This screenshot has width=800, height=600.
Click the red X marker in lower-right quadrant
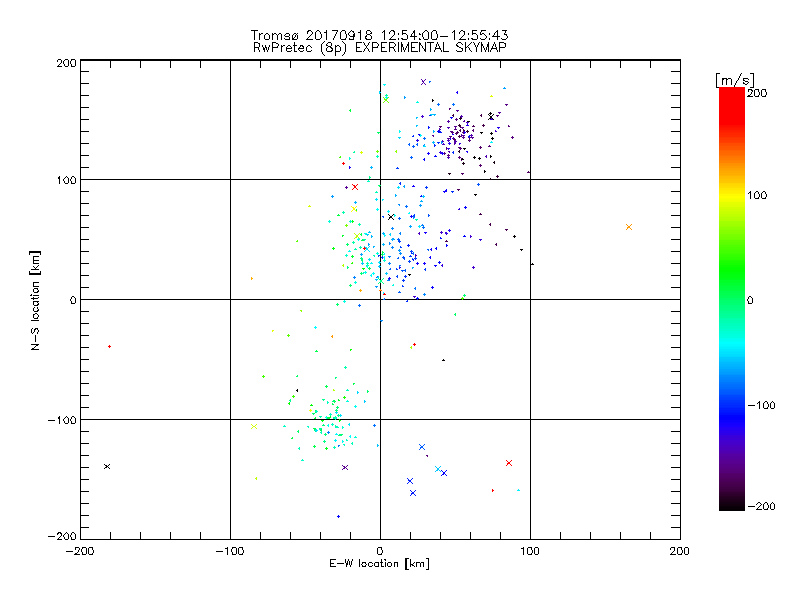509,463
